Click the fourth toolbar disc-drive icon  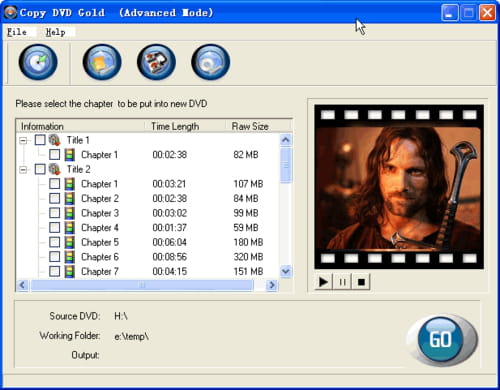click(210, 62)
